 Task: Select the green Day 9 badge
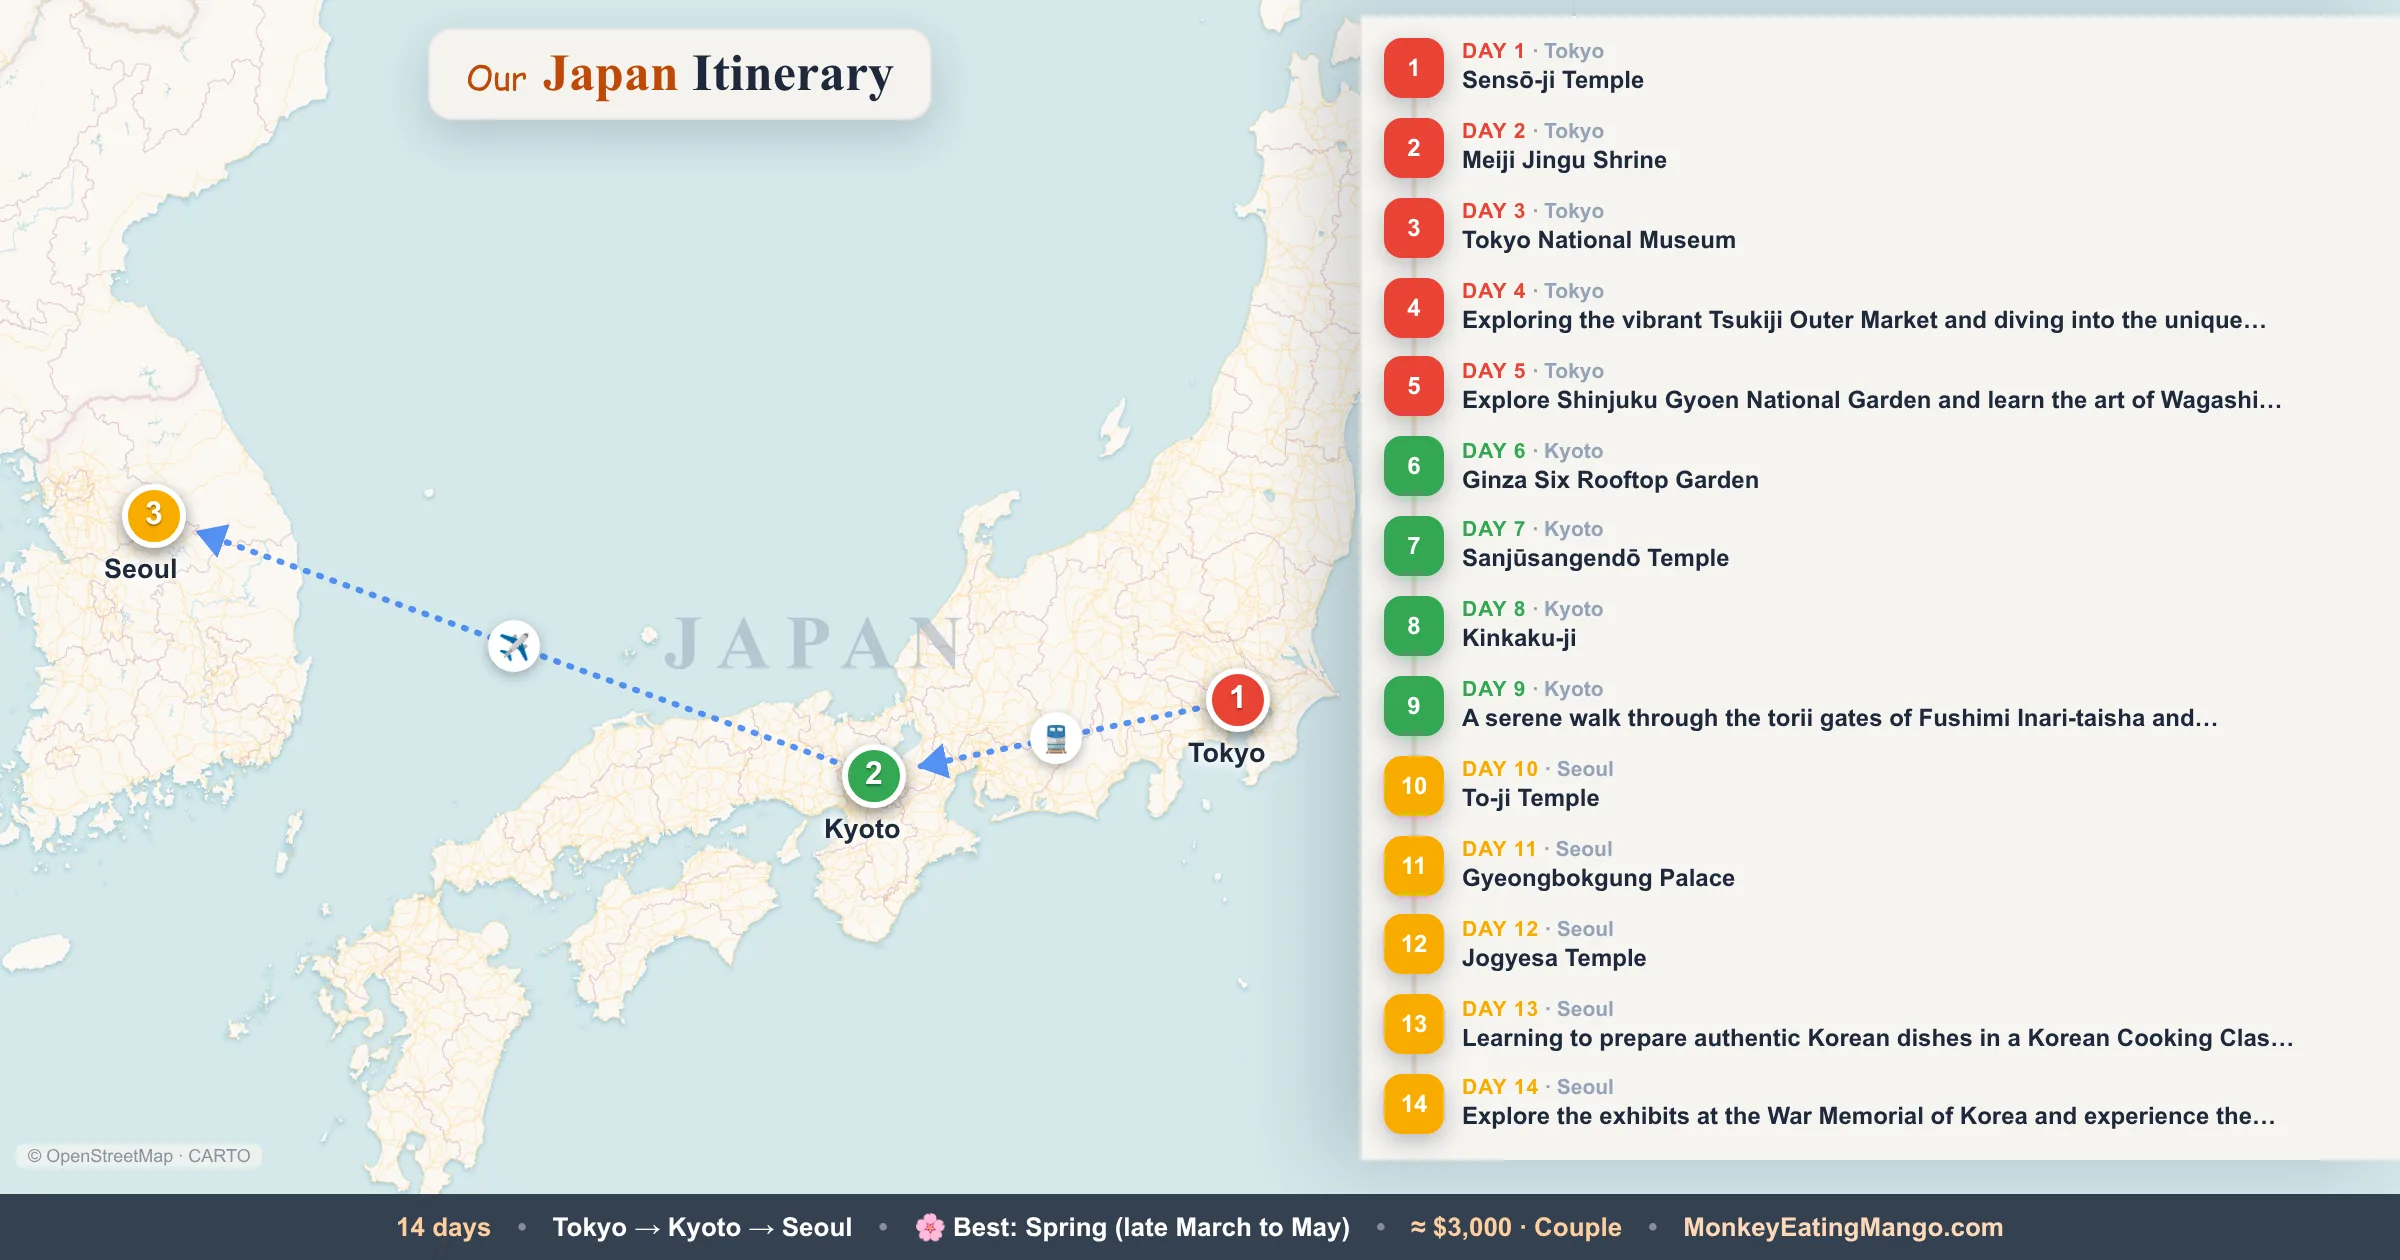click(x=1413, y=706)
